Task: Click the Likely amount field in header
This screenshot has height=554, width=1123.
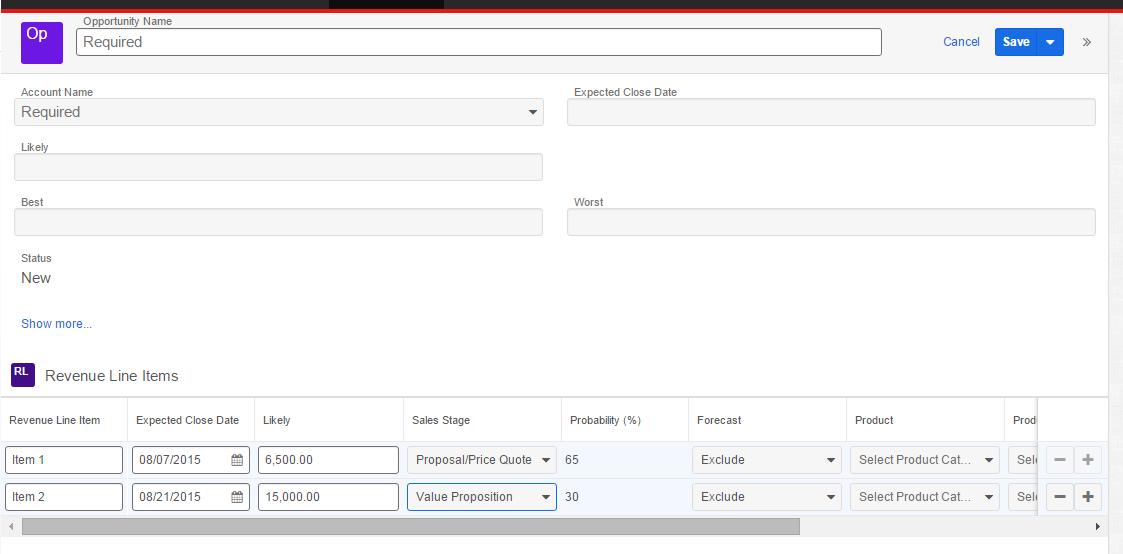Action: point(278,167)
